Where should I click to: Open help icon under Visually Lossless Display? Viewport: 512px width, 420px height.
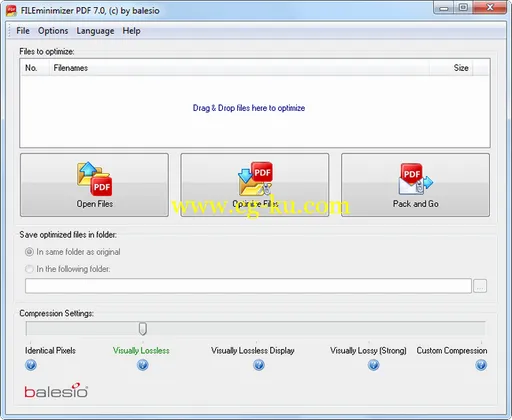coord(259,365)
